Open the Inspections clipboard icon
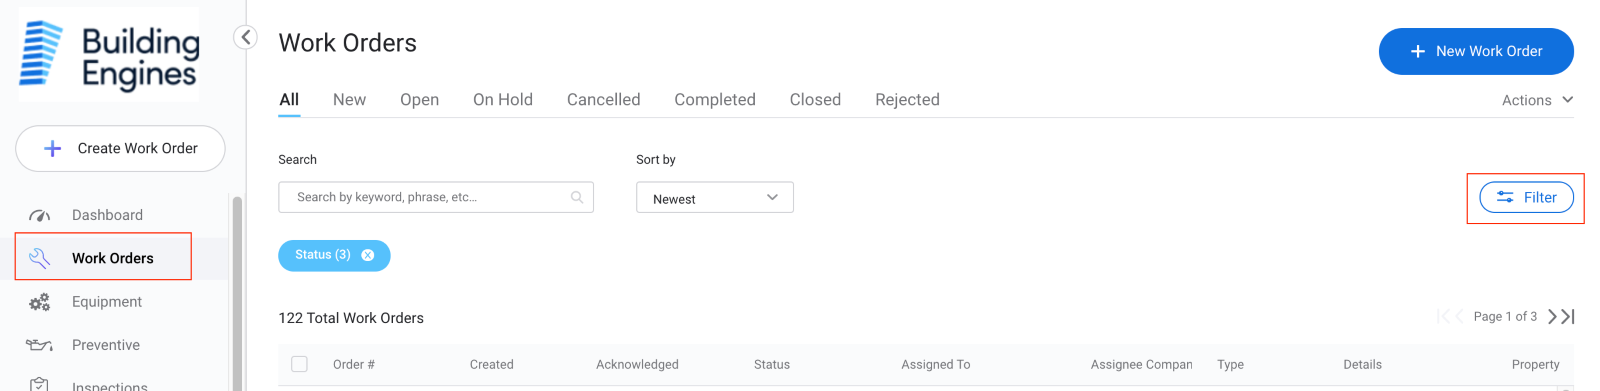The height and width of the screenshot is (391, 1600). [39, 385]
